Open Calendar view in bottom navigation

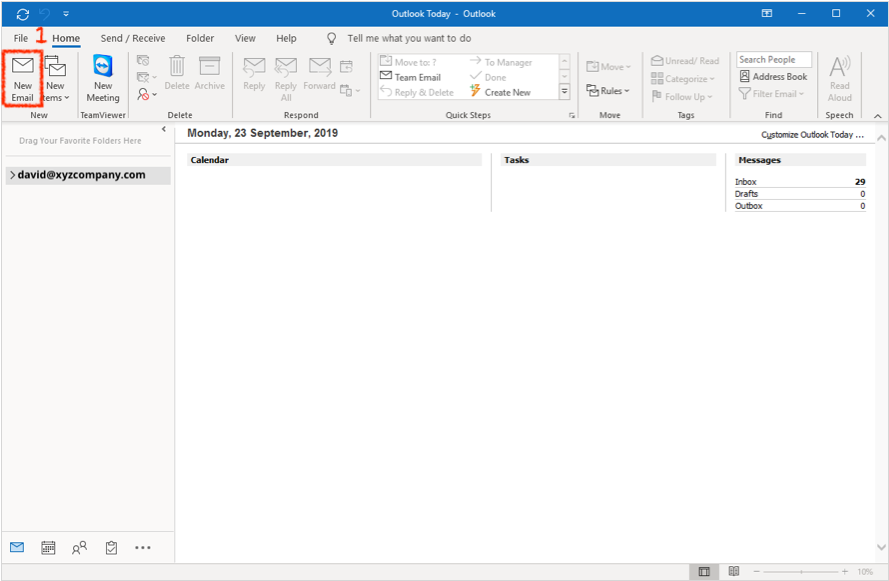(48, 547)
